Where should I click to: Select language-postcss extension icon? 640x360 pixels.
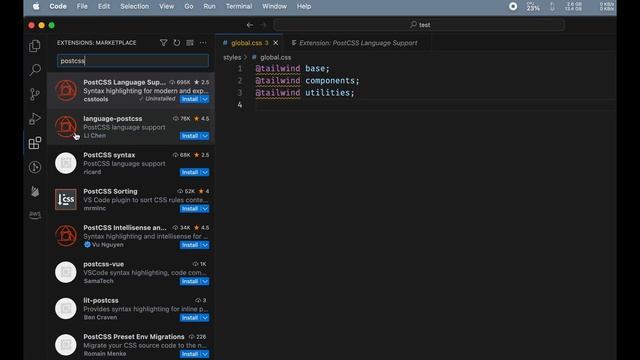pyautogui.click(x=66, y=127)
